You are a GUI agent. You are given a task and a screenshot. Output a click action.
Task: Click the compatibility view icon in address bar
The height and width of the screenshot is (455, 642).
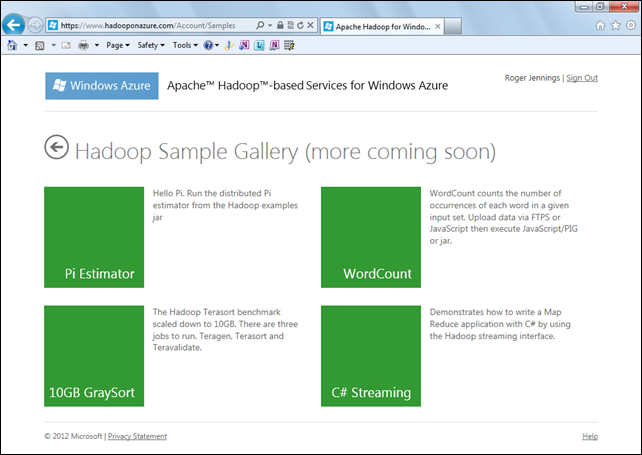coord(290,25)
